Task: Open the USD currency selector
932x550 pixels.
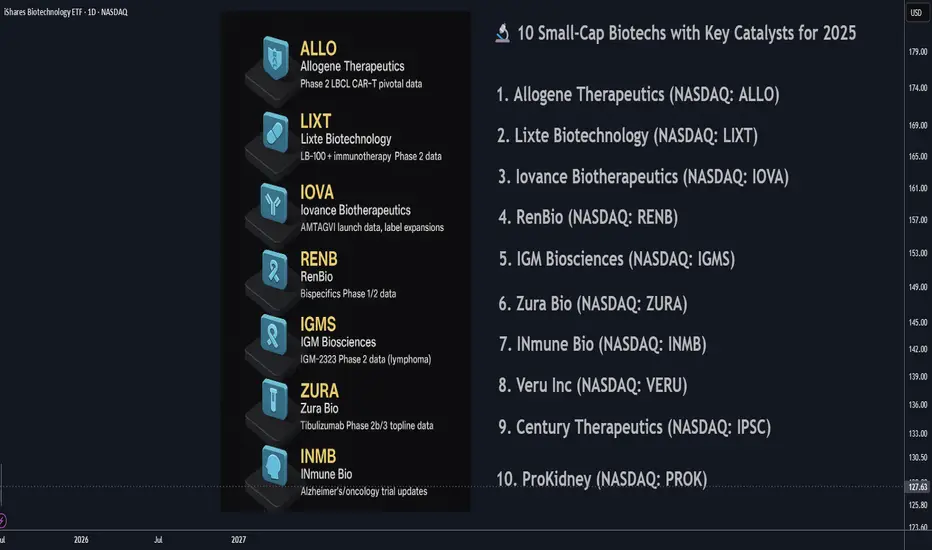Action: (x=916, y=12)
